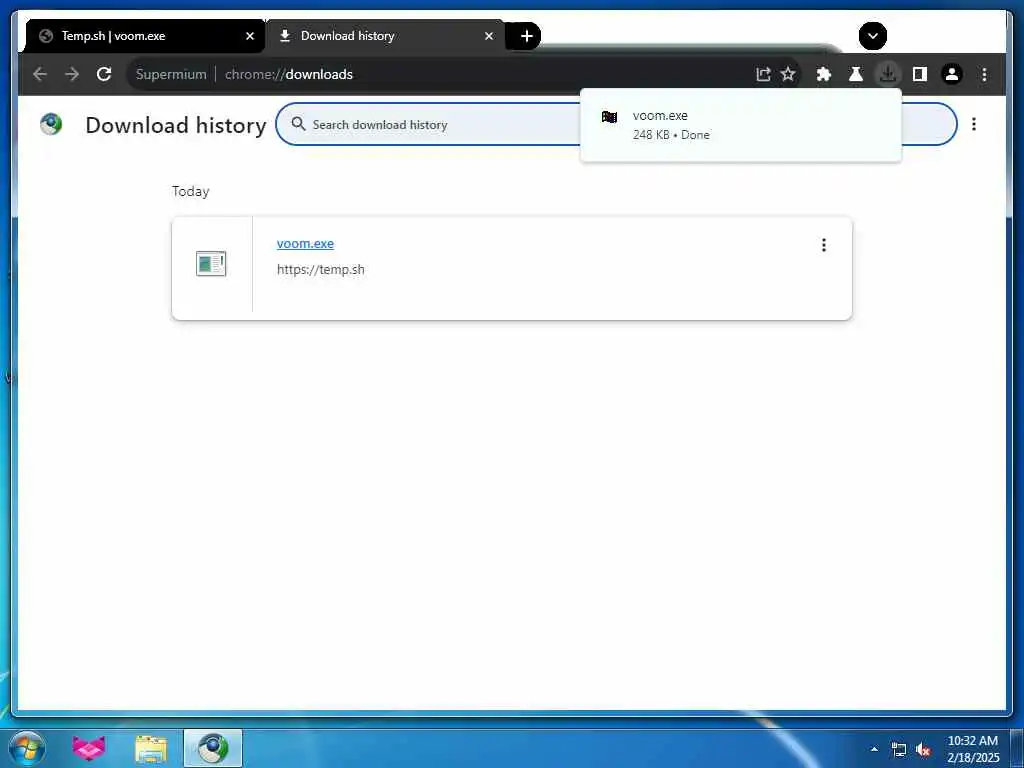Click the Download history page title
The height and width of the screenshot is (768, 1024).
click(x=176, y=125)
